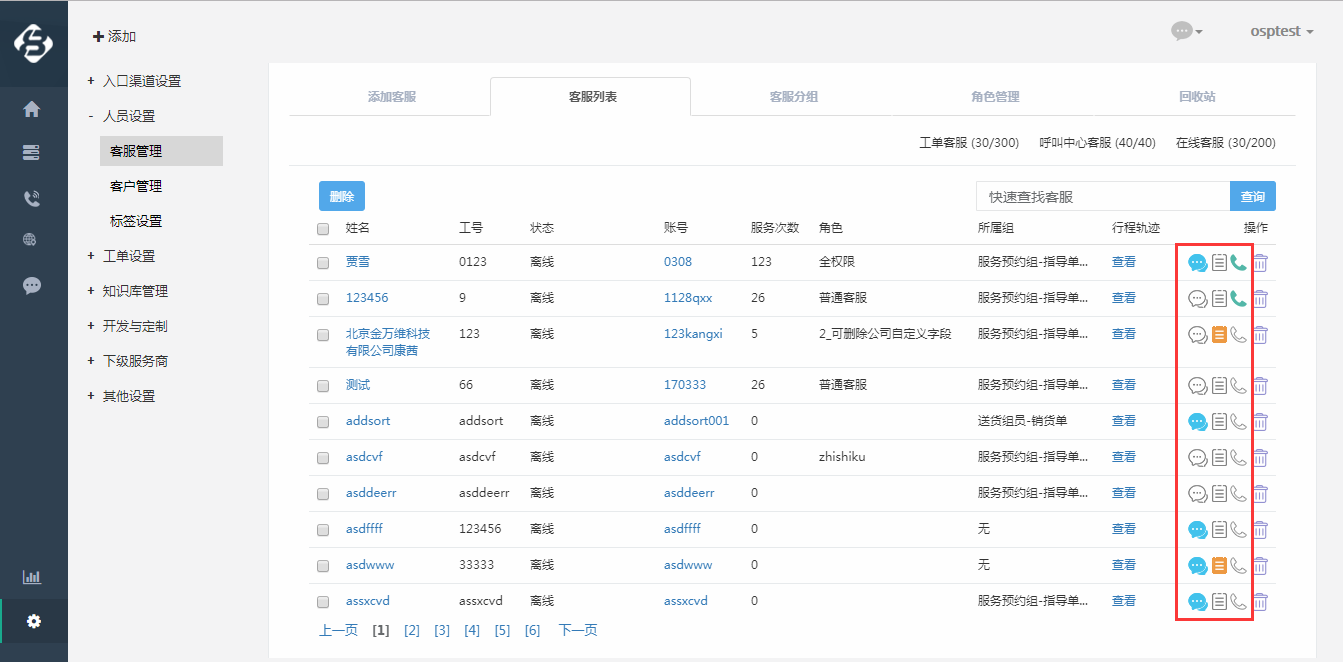Switch to 客服分组 tab

tap(793, 97)
